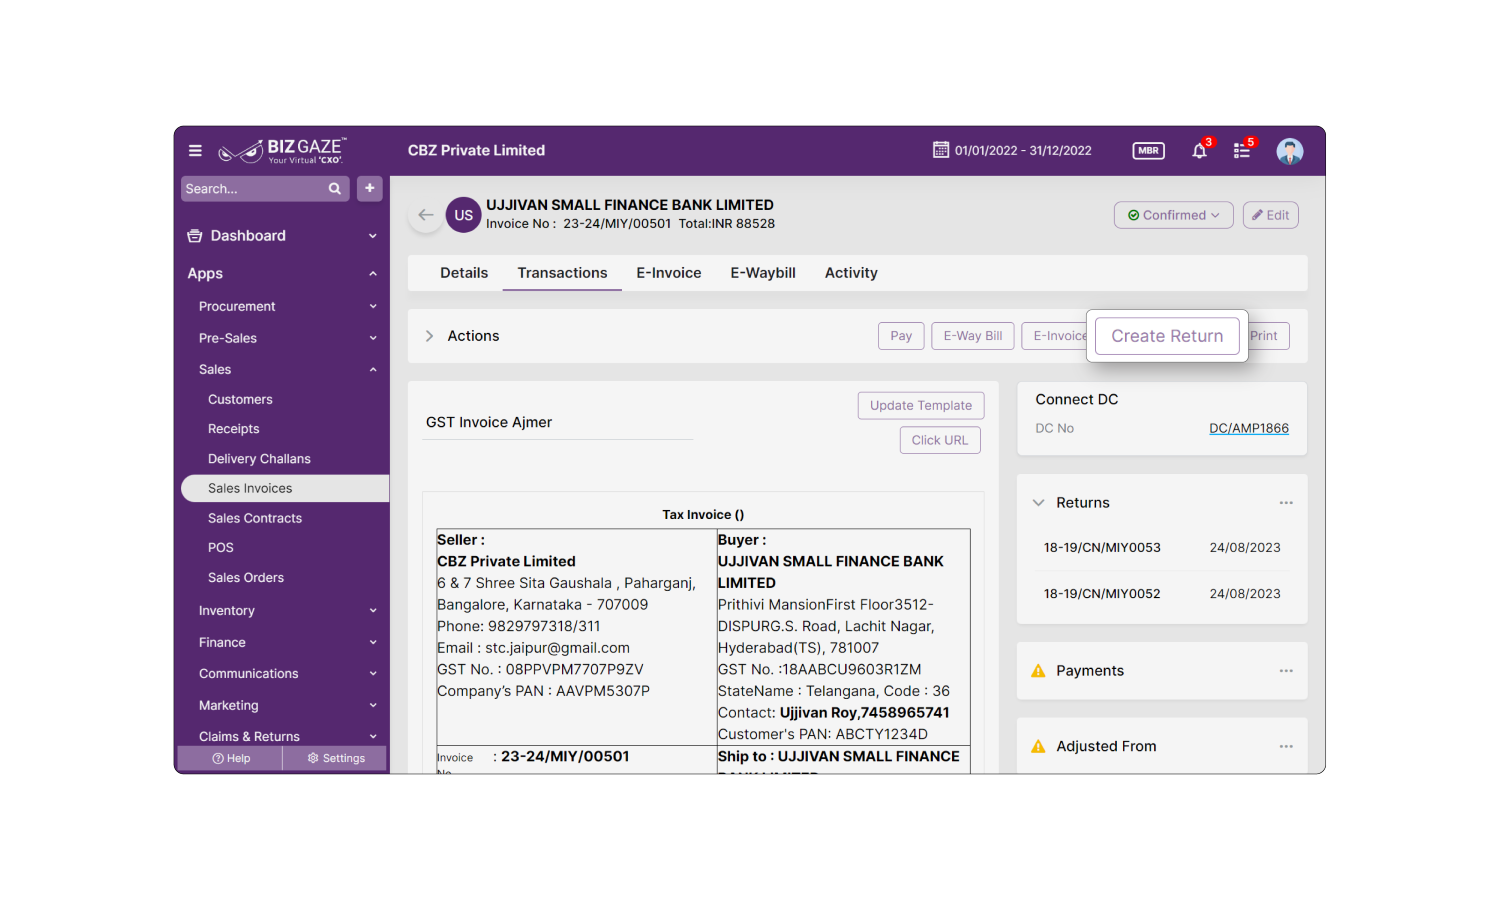
Task: Expand Procurement submenu
Action: point(373,307)
